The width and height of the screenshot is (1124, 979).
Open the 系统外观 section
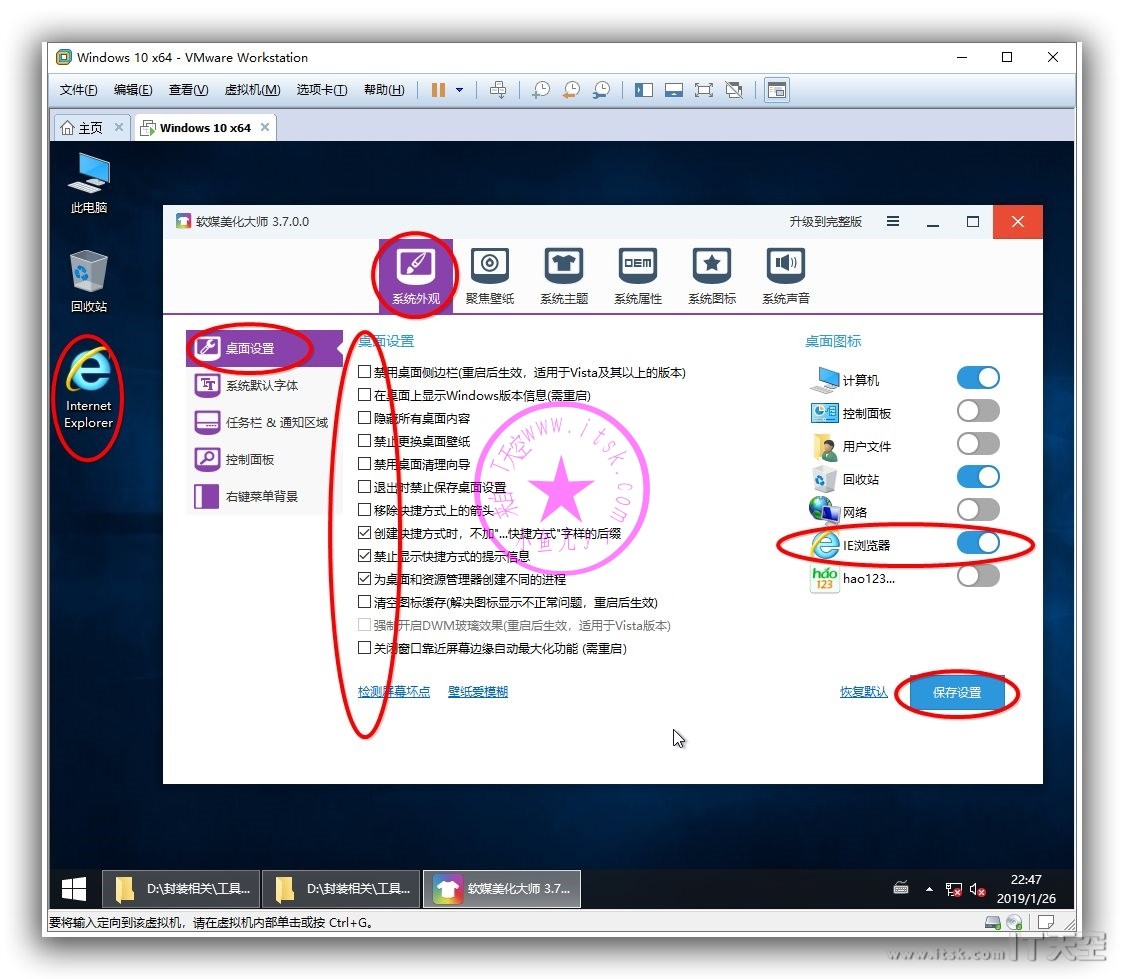click(416, 276)
